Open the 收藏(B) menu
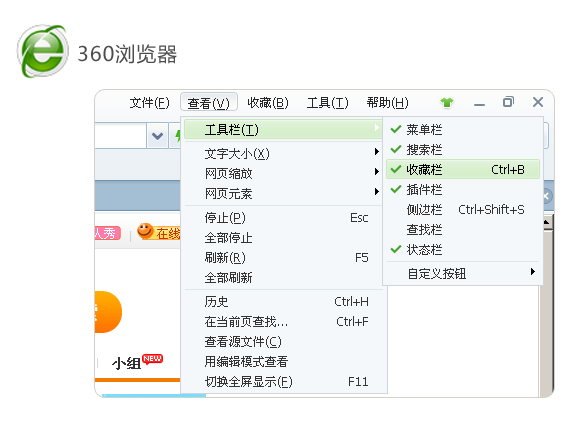 [268, 102]
